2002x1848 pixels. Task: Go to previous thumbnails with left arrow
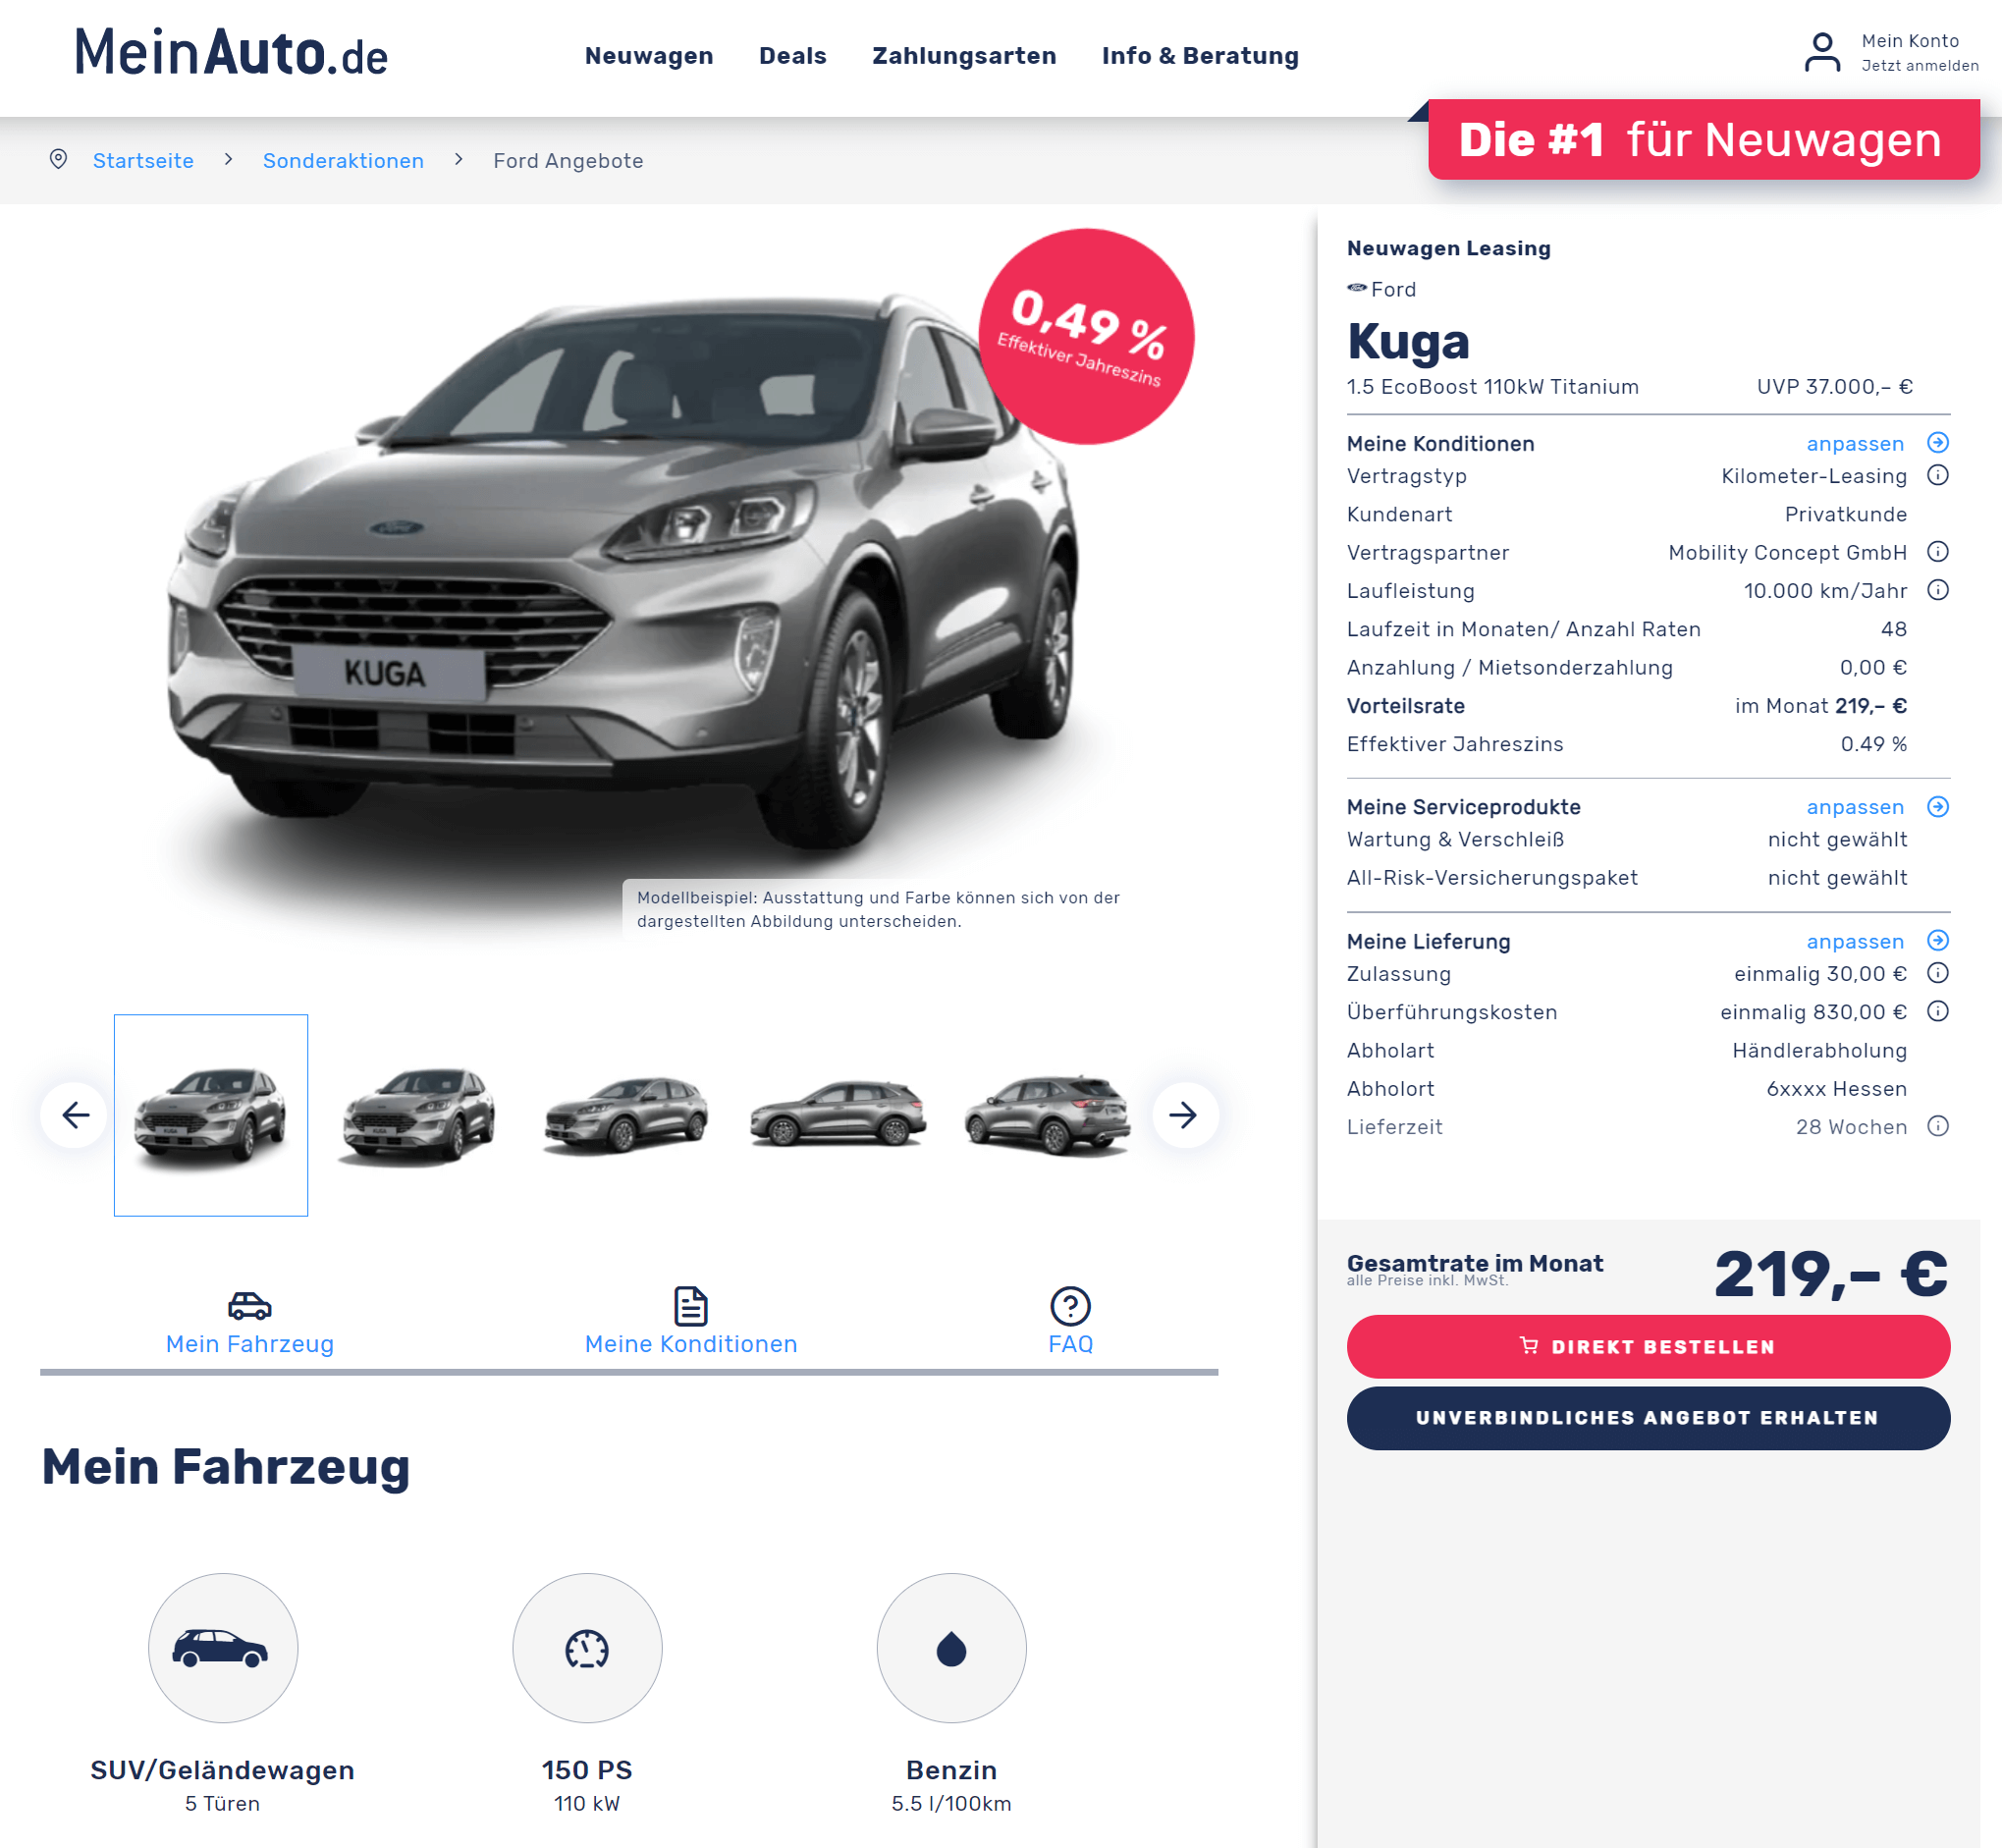(74, 1114)
